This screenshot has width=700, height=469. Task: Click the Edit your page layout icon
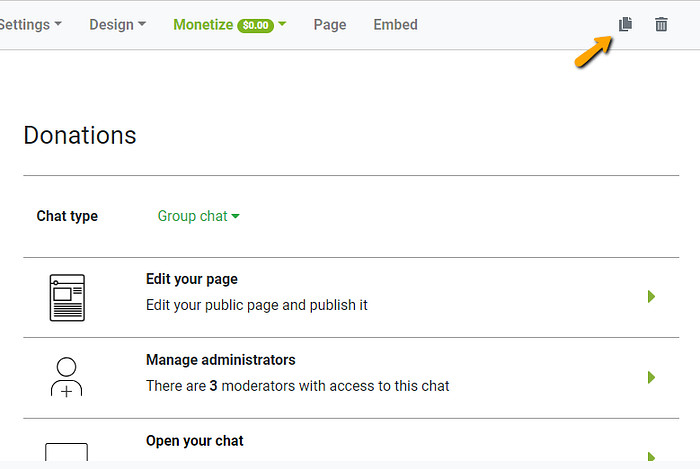point(67,297)
